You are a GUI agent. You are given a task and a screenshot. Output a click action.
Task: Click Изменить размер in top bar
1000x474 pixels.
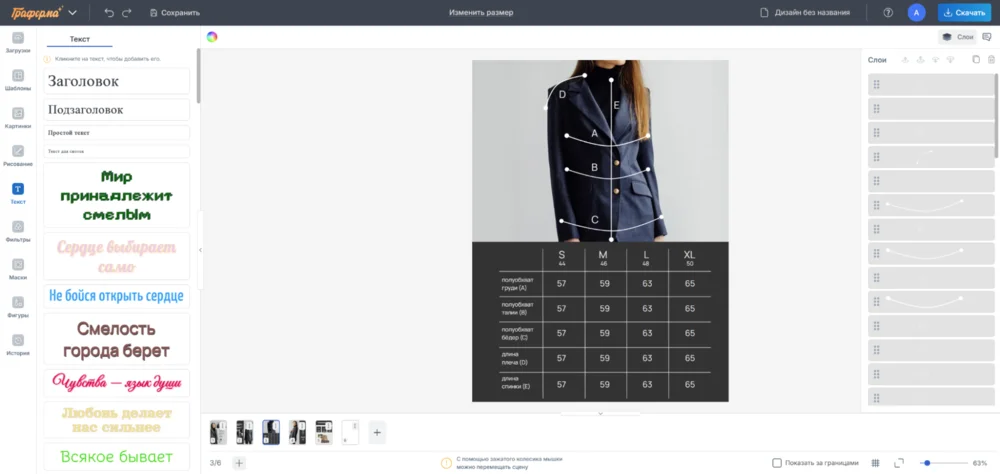481,13
